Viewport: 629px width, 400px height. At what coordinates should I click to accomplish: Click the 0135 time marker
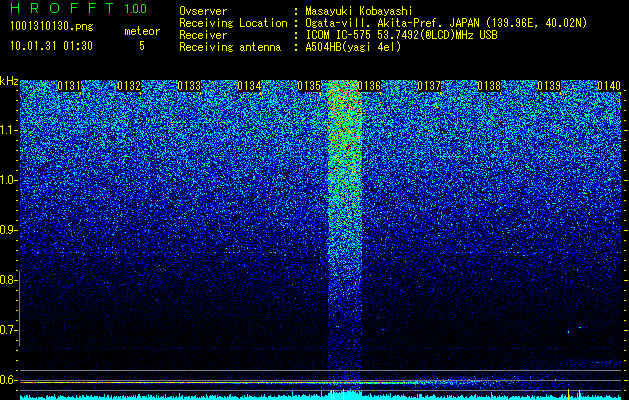tap(309, 86)
